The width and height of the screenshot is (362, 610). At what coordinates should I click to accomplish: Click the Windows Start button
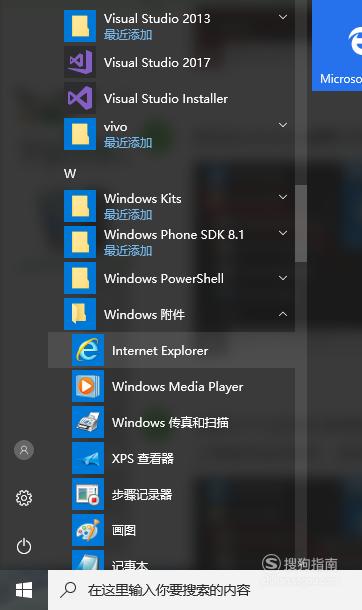pyautogui.click(x=24, y=590)
